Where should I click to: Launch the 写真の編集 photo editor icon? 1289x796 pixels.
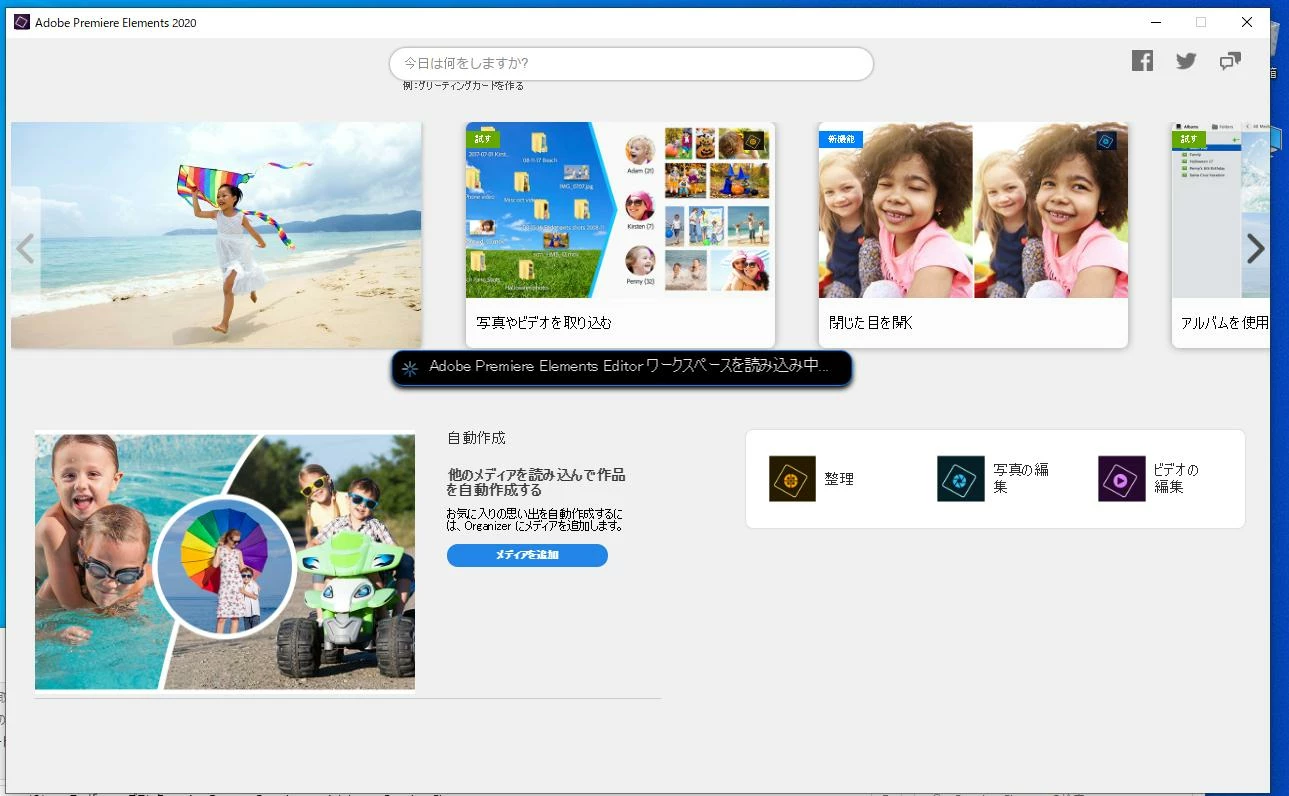[x=960, y=479]
